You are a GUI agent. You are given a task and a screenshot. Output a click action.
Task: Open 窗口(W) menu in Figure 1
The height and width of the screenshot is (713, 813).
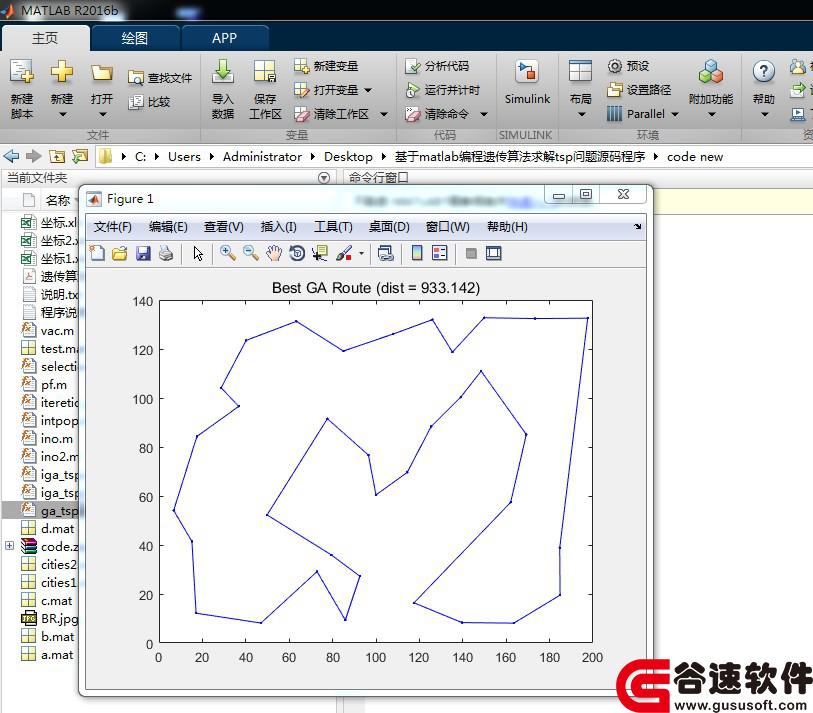click(x=447, y=227)
